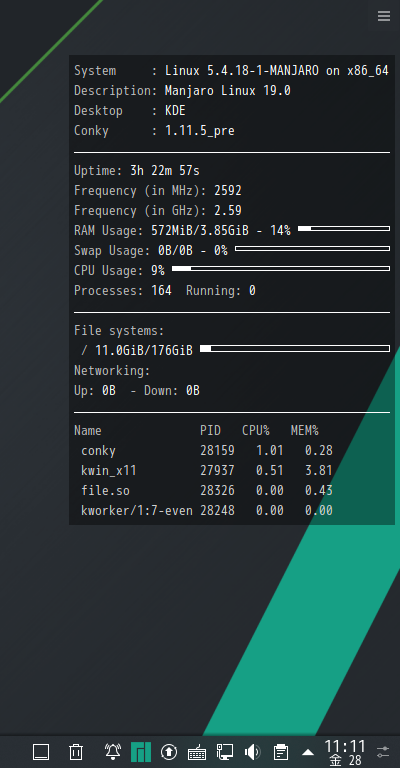Image resolution: width=400 pixels, height=768 pixels.
Task: Click the Processes count '164'
Action: click(x=162, y=291)
